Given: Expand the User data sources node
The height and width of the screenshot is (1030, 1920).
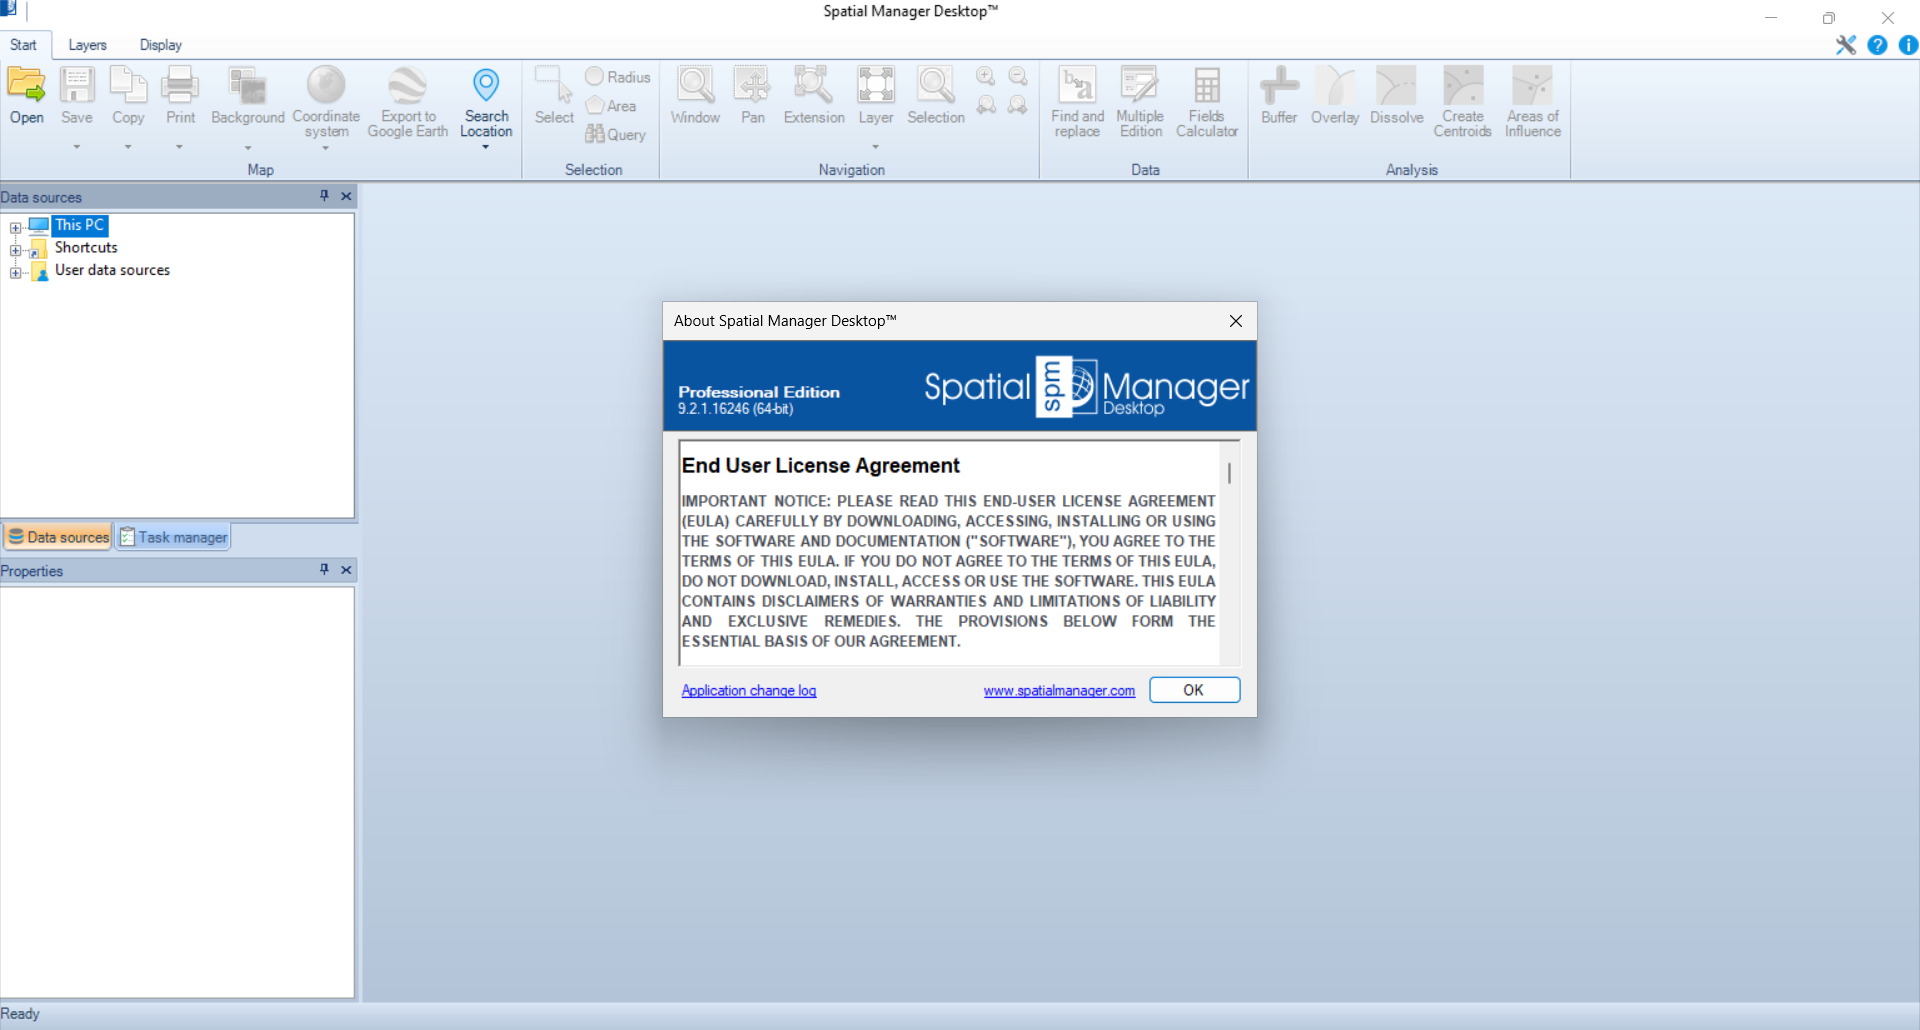Looking at the screenshot, I should (15, 272).
